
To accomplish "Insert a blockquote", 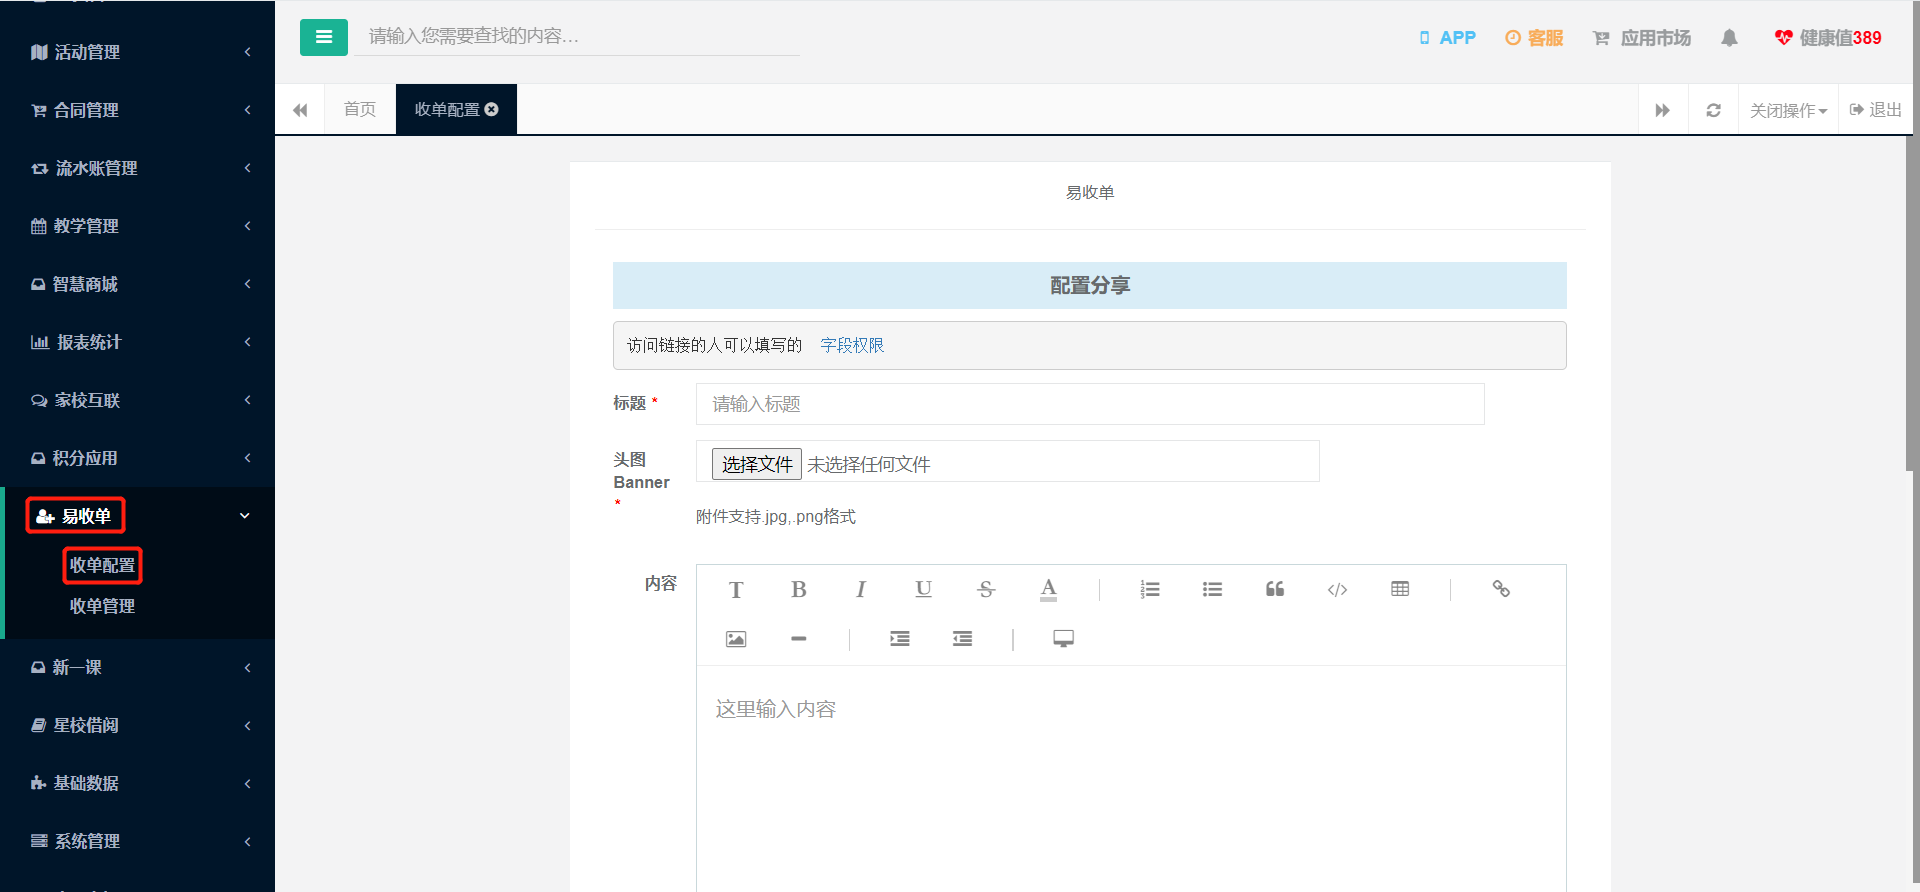I will [x=1275, y=589].
